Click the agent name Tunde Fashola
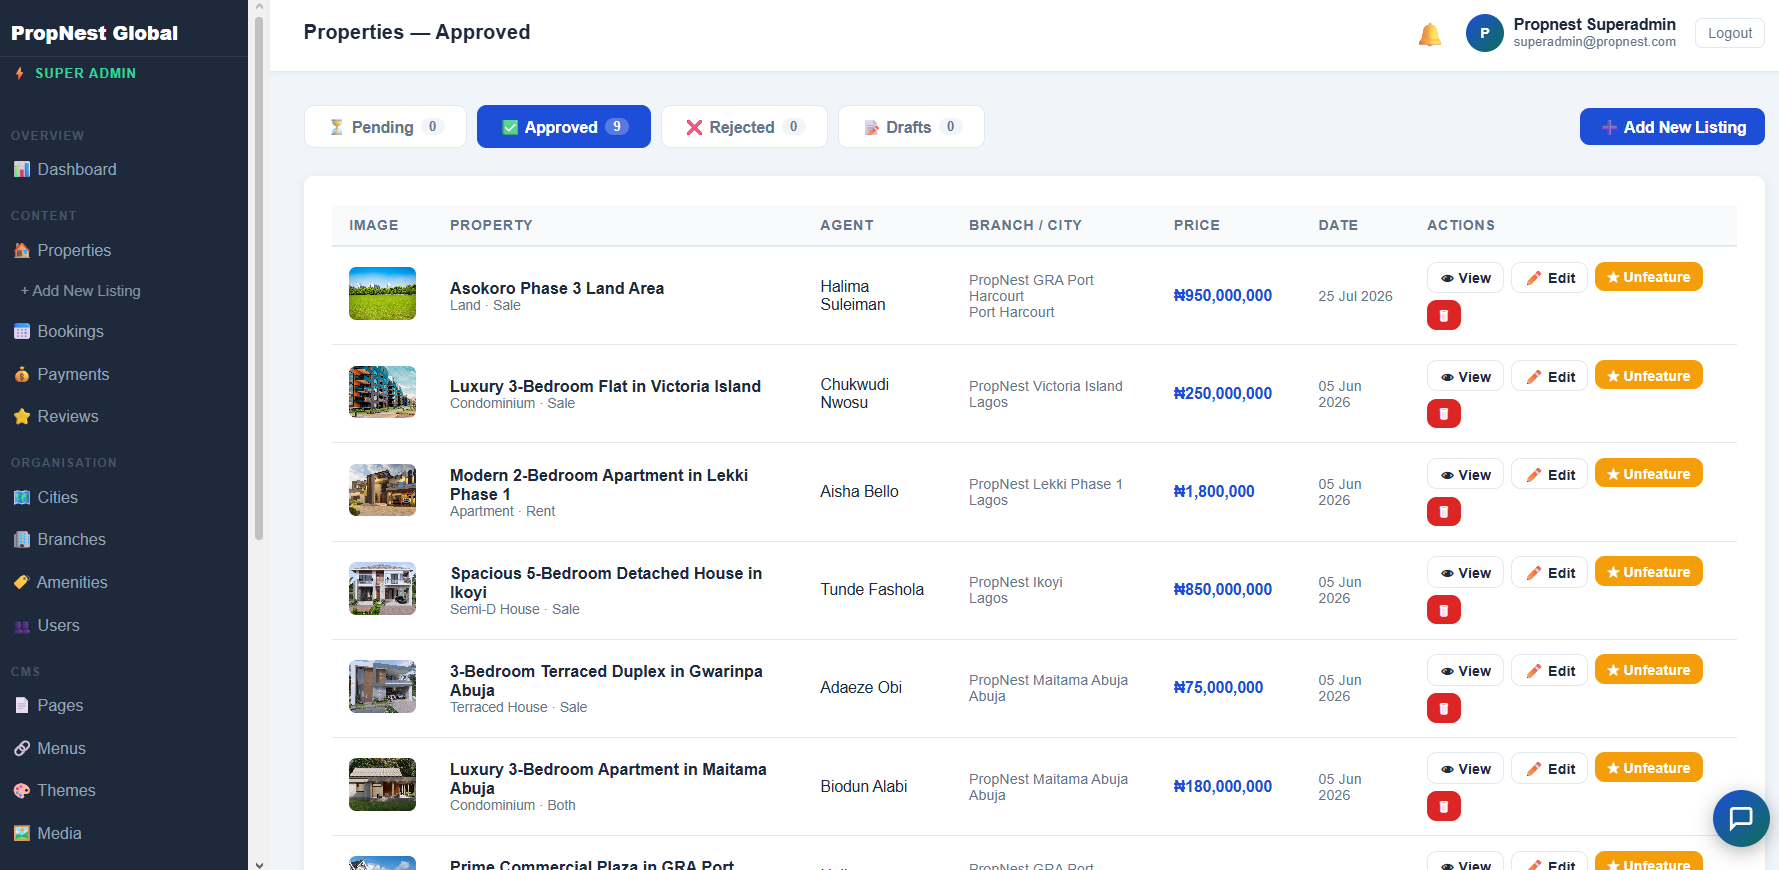1779x870 pixels. pos(872,589)
